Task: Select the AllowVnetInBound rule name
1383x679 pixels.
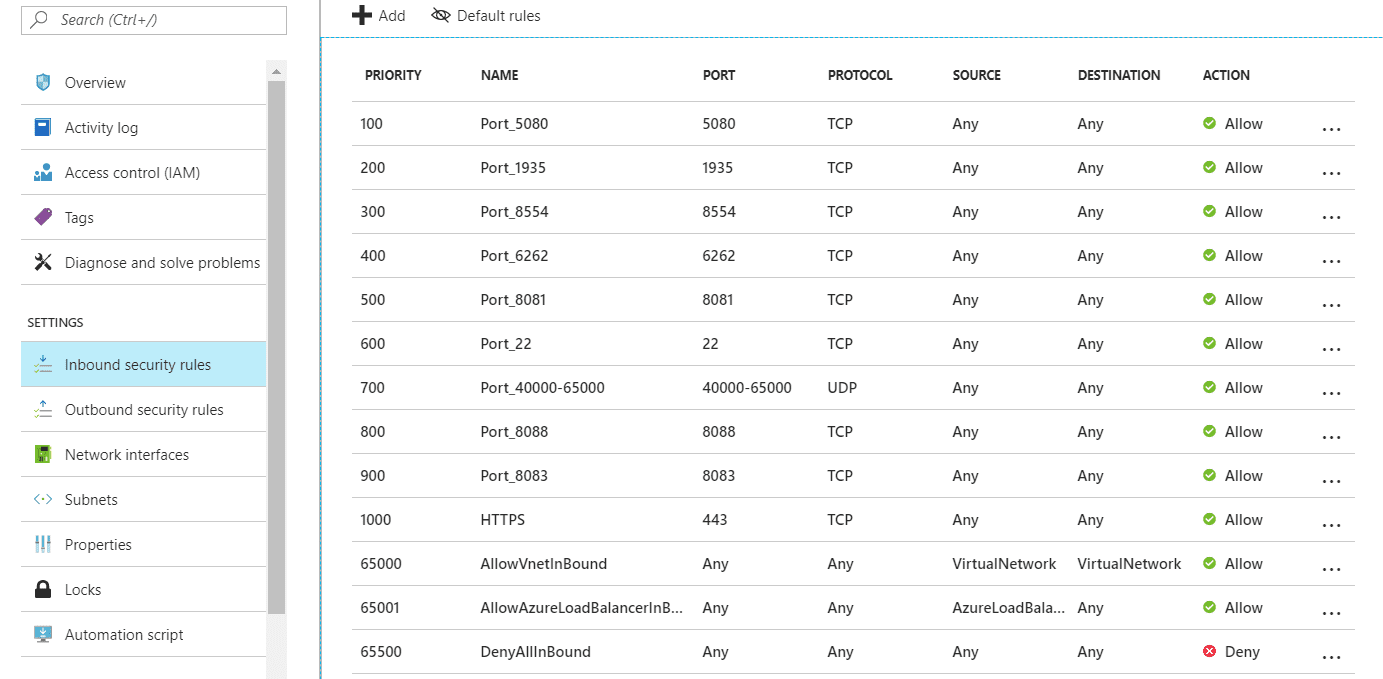Action: 543,563
